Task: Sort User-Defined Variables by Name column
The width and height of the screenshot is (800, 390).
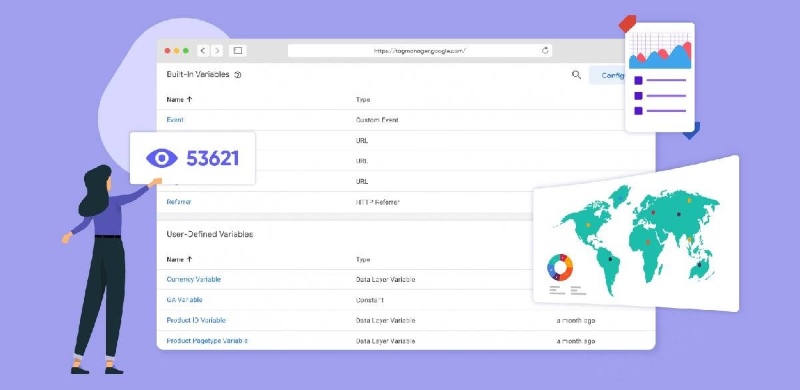Action: [179, 259]
